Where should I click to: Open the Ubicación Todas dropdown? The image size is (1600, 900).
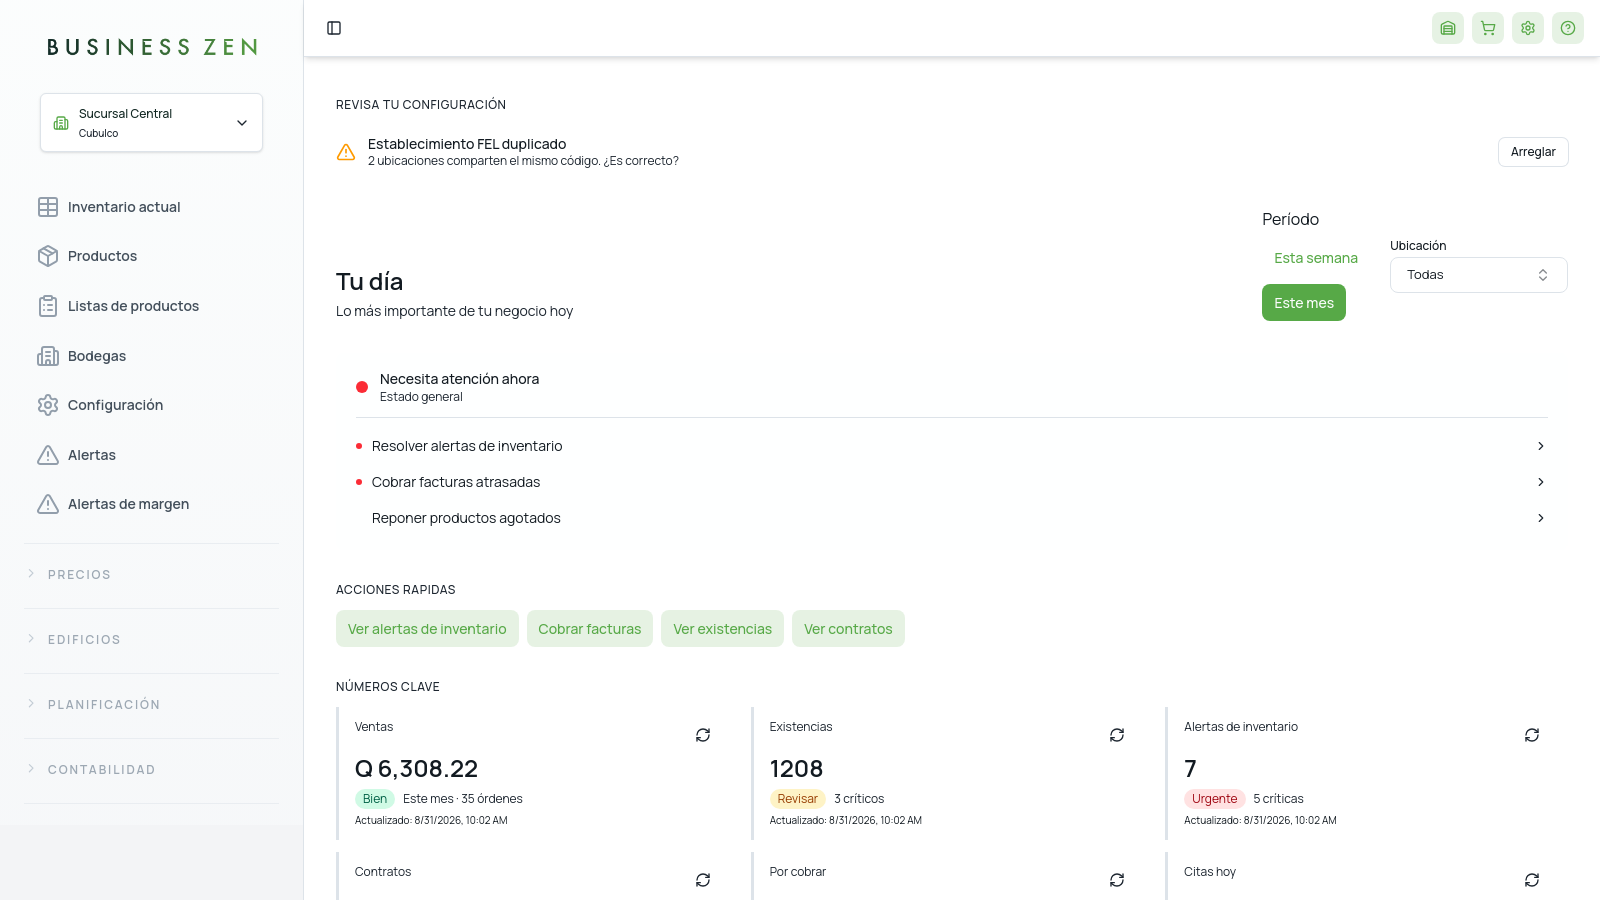(1478, 275)
